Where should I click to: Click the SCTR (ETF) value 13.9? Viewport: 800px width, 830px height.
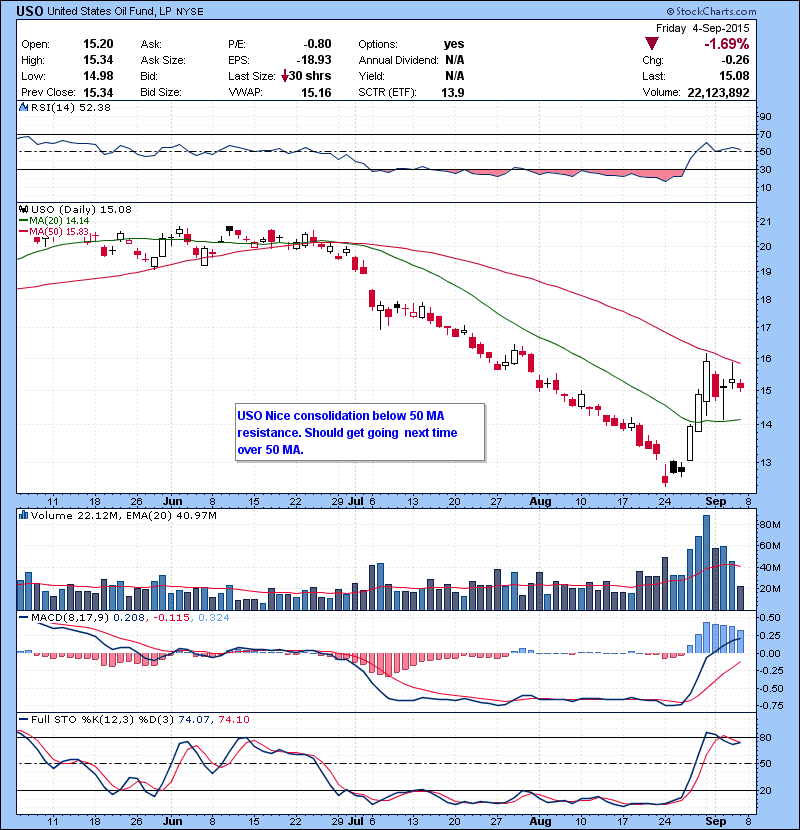pos(453,93)
